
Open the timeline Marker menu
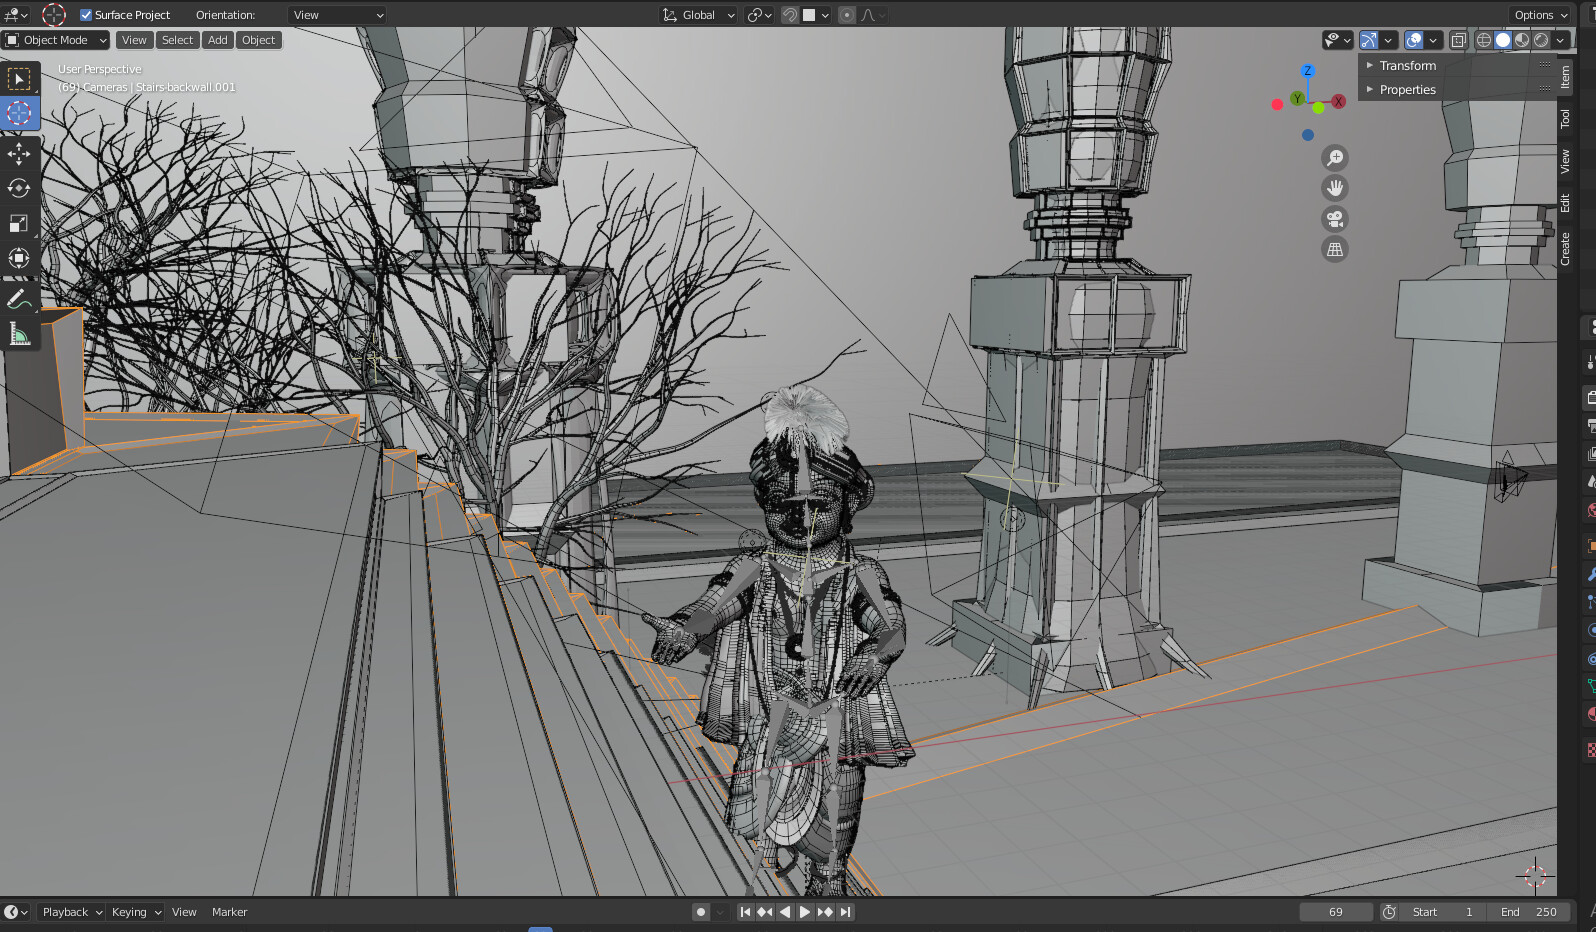(x=229, y=912)
